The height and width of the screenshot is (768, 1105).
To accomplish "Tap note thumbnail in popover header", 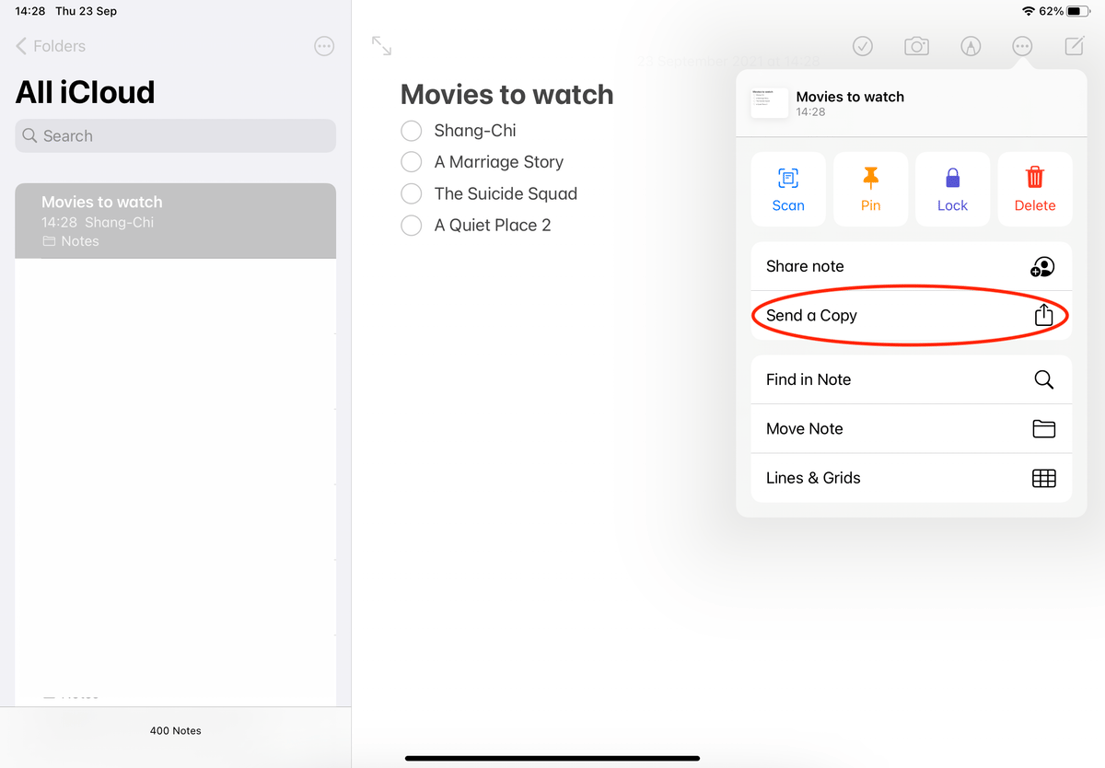I will click(x=770, y=104).
